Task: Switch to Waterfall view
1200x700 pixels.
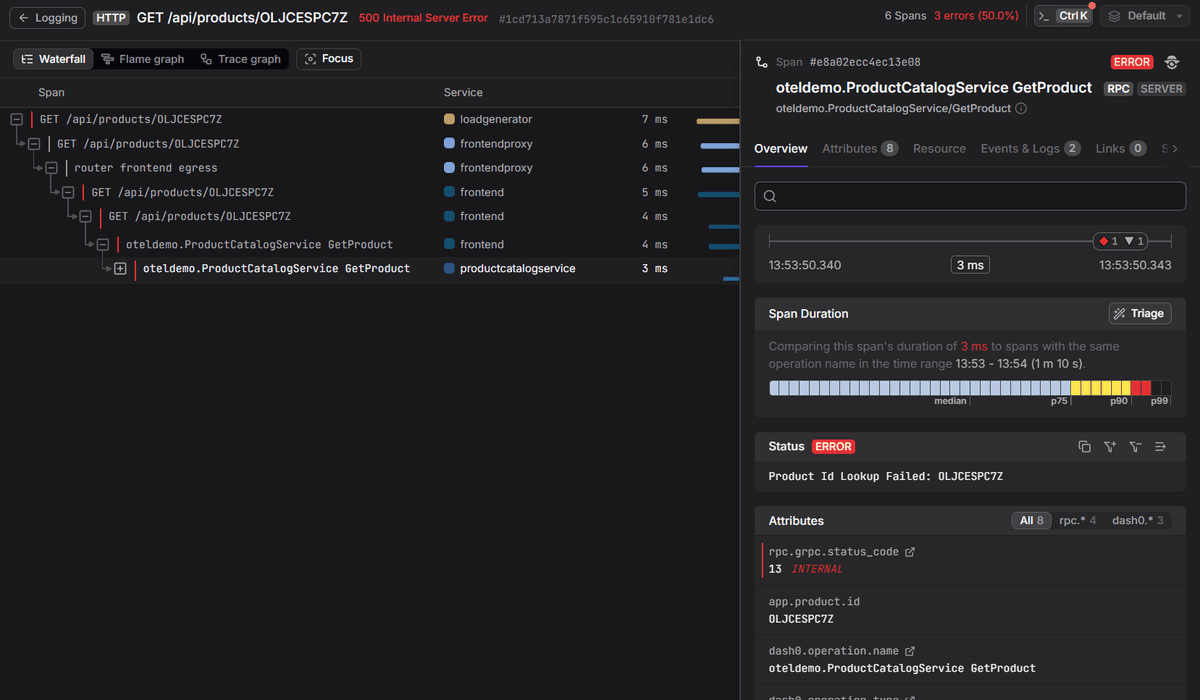Action: coord(54,59)
